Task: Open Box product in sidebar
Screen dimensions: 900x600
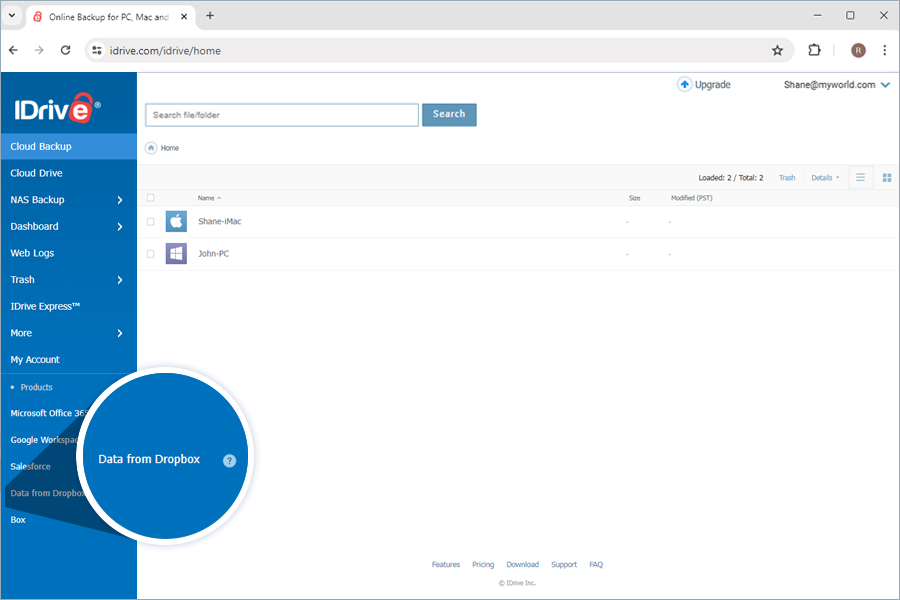Action: pos(18,520)
